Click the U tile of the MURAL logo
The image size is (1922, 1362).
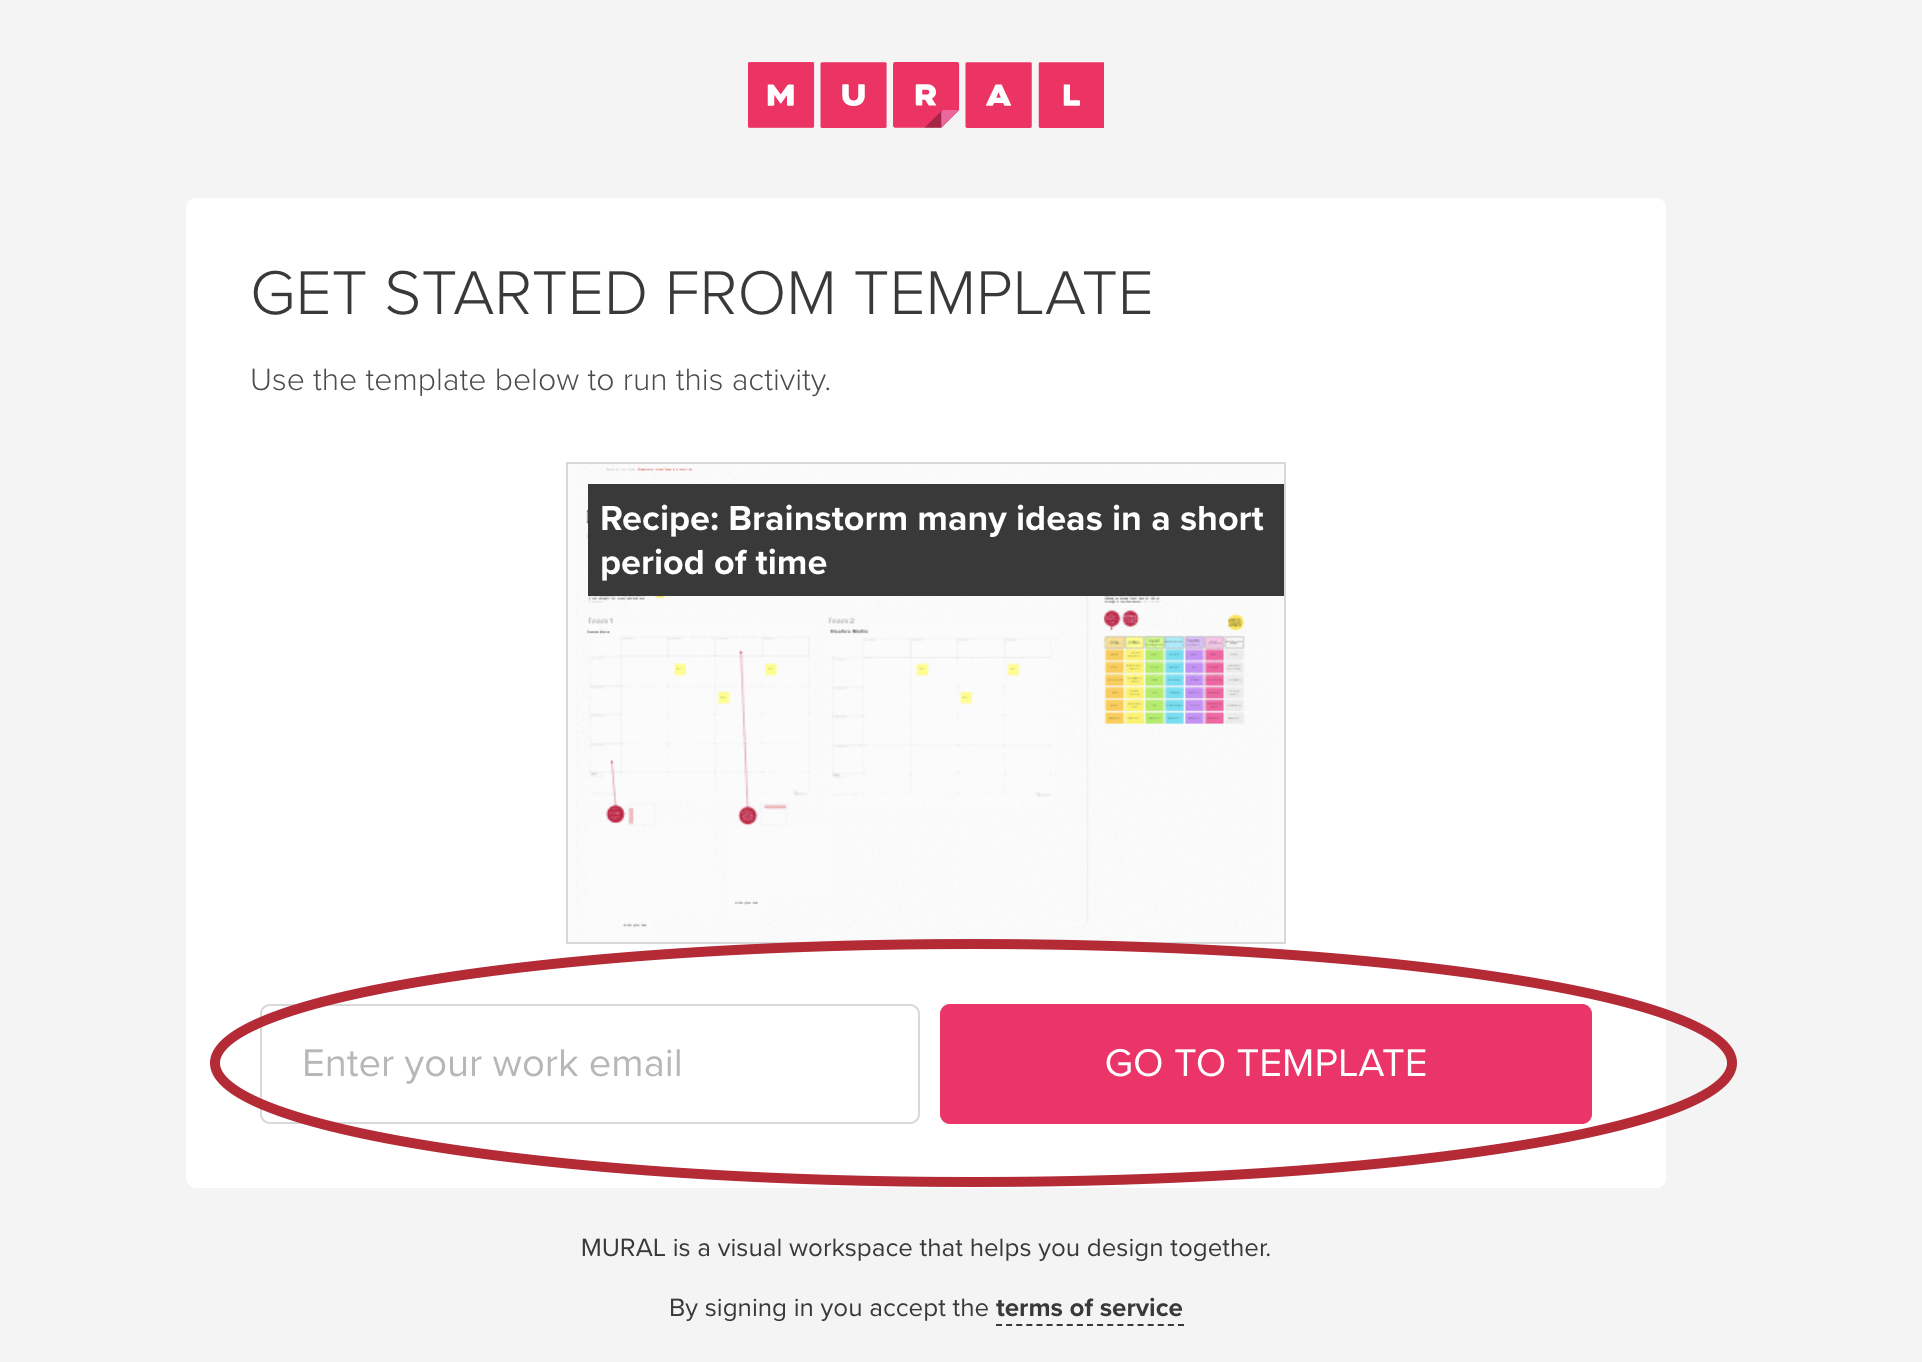pyautogui.click(x=853, y=95)
